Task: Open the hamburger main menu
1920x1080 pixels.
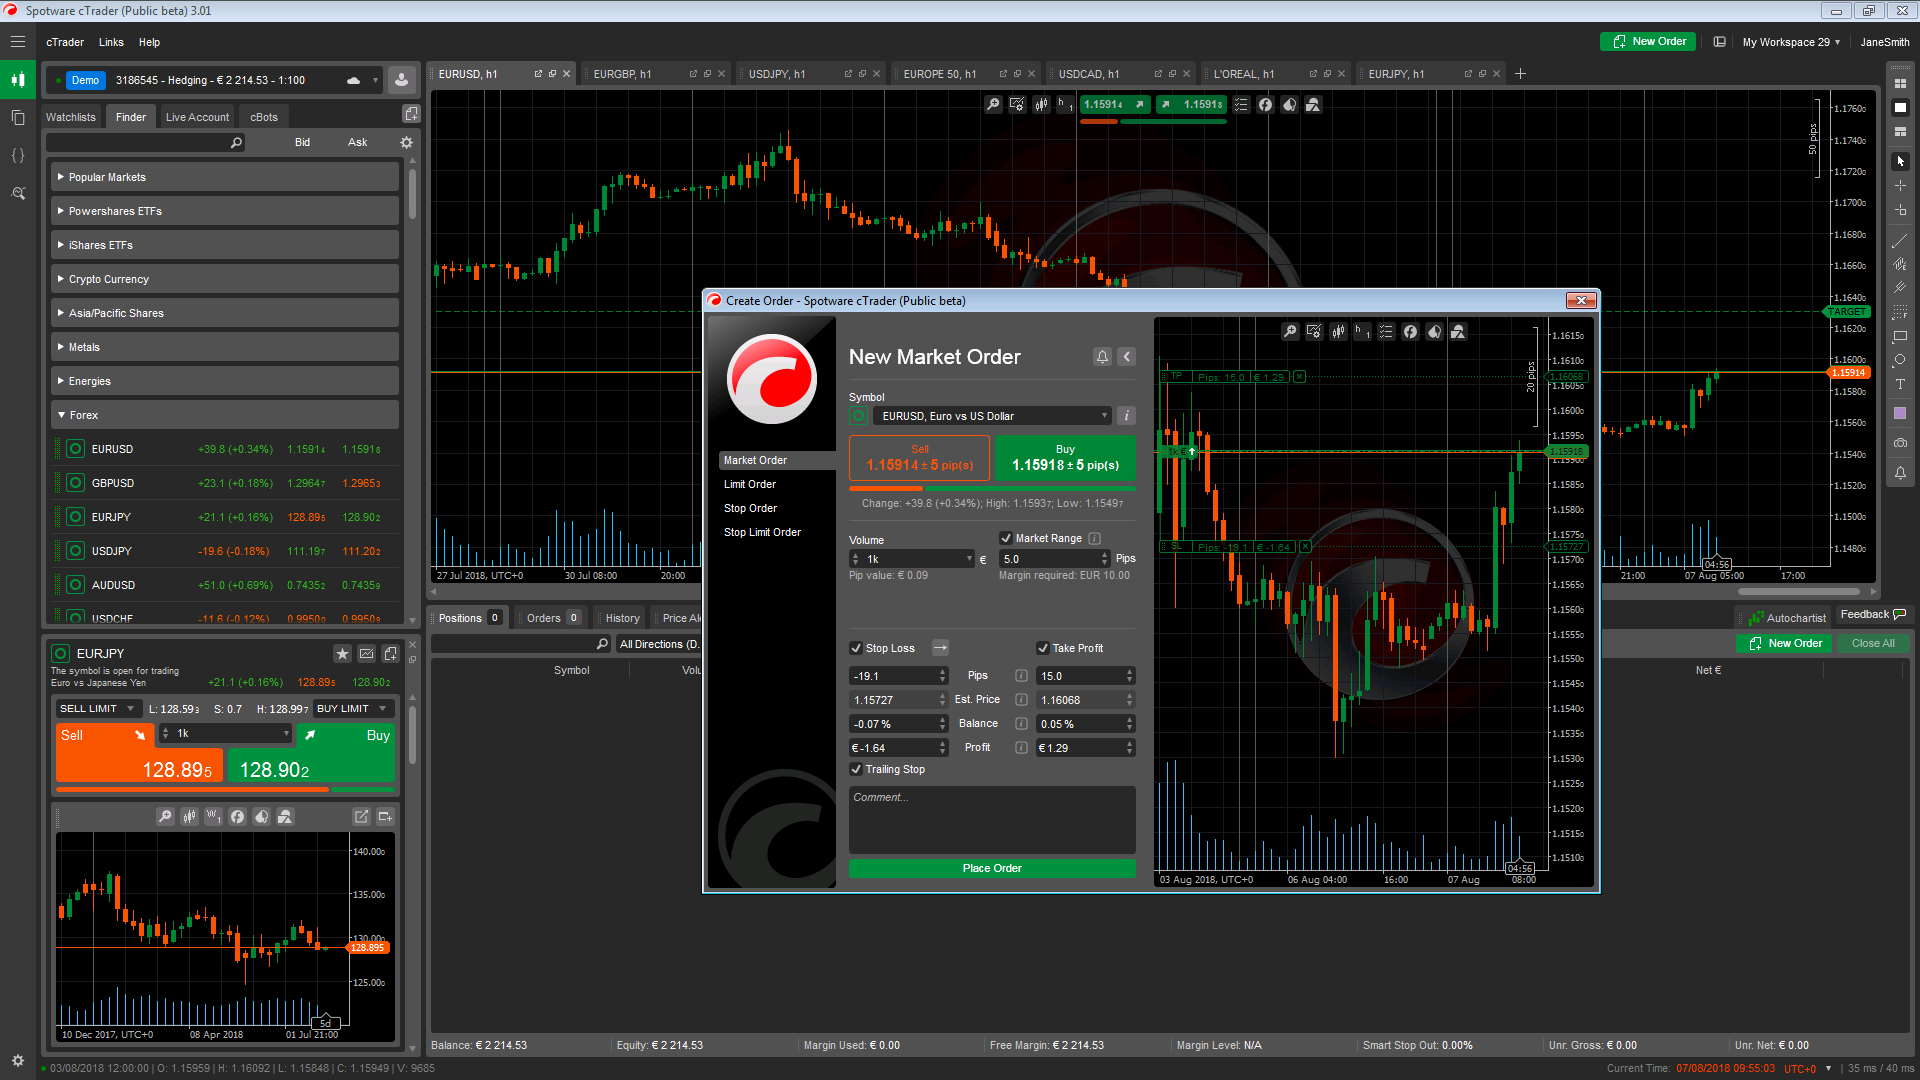Action: point(18,42)
